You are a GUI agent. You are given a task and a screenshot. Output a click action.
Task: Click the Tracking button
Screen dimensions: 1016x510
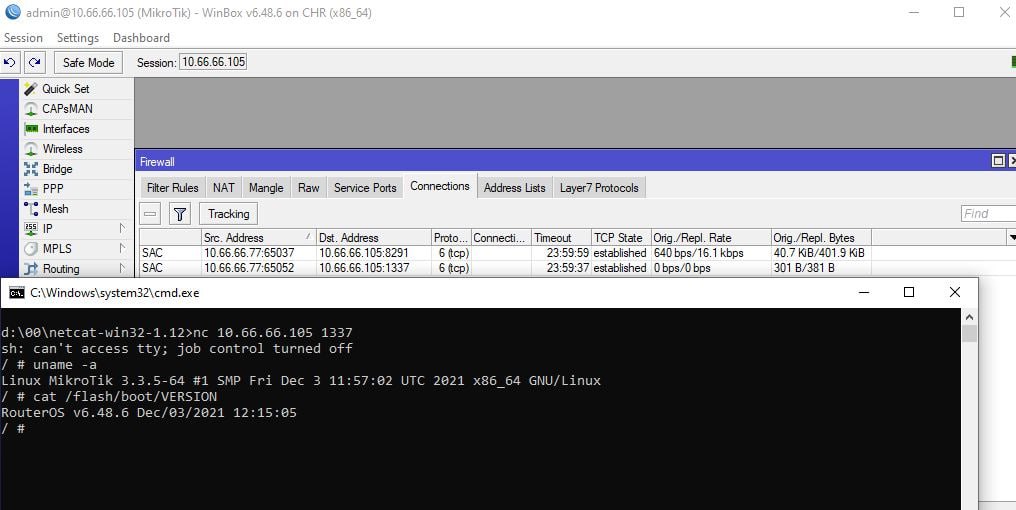pyautogui.click(x=229, y=214)
